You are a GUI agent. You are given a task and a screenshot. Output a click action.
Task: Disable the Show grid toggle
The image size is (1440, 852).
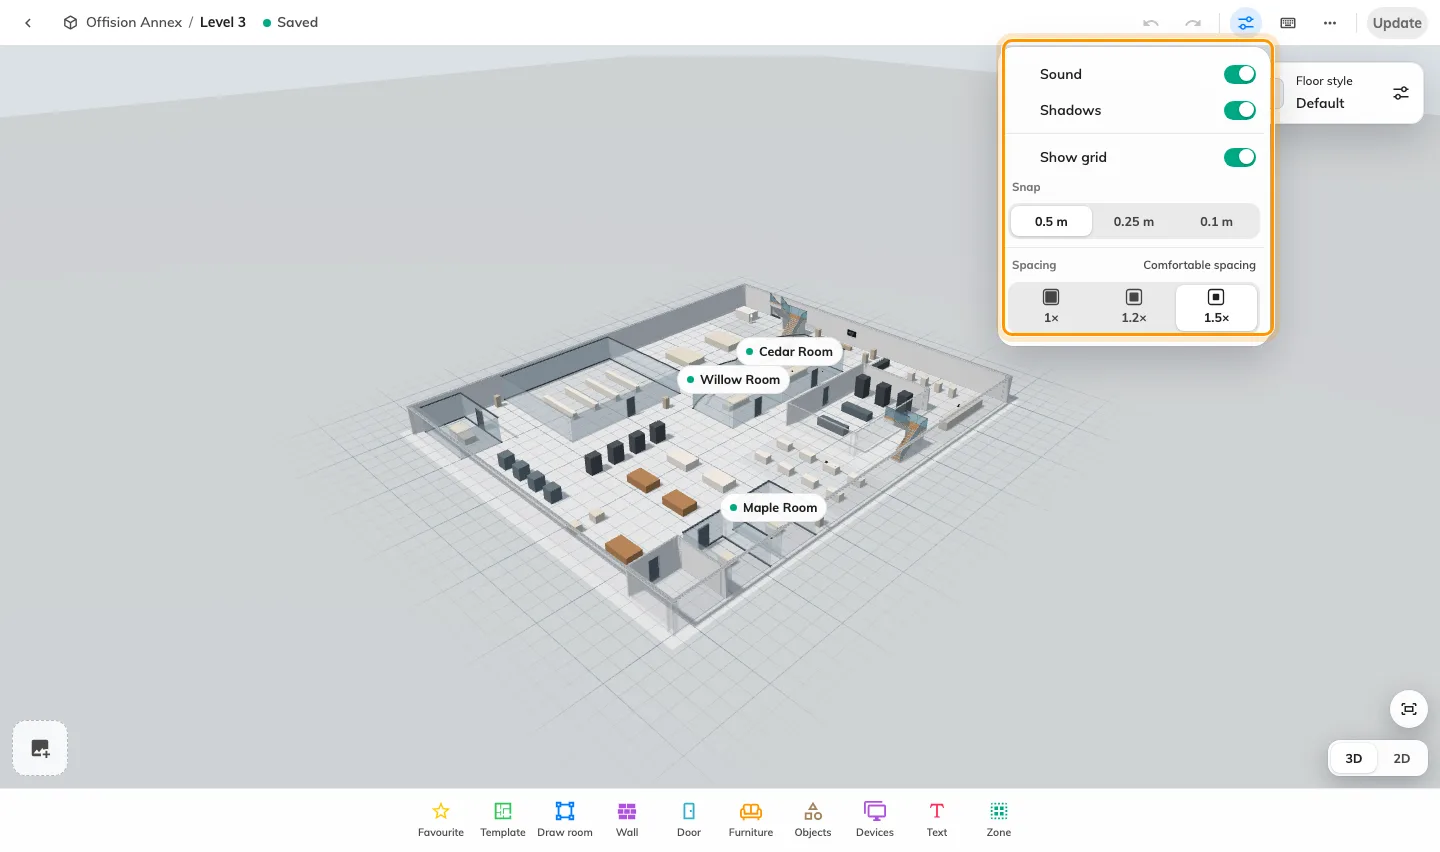pyautogui.click(x=1240, y=157)
